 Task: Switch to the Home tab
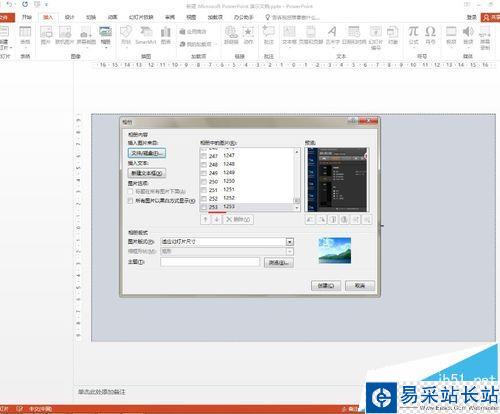(x=27, y=17)
